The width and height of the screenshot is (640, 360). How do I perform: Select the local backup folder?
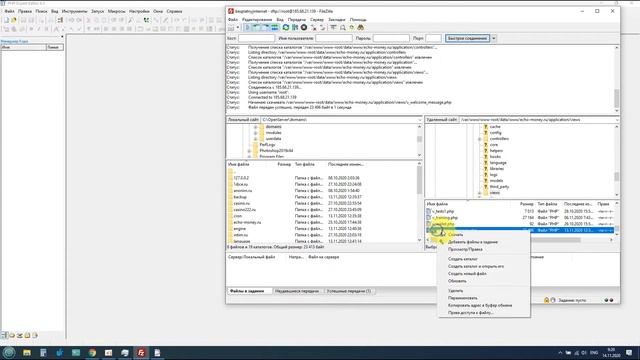click(240, 197)
